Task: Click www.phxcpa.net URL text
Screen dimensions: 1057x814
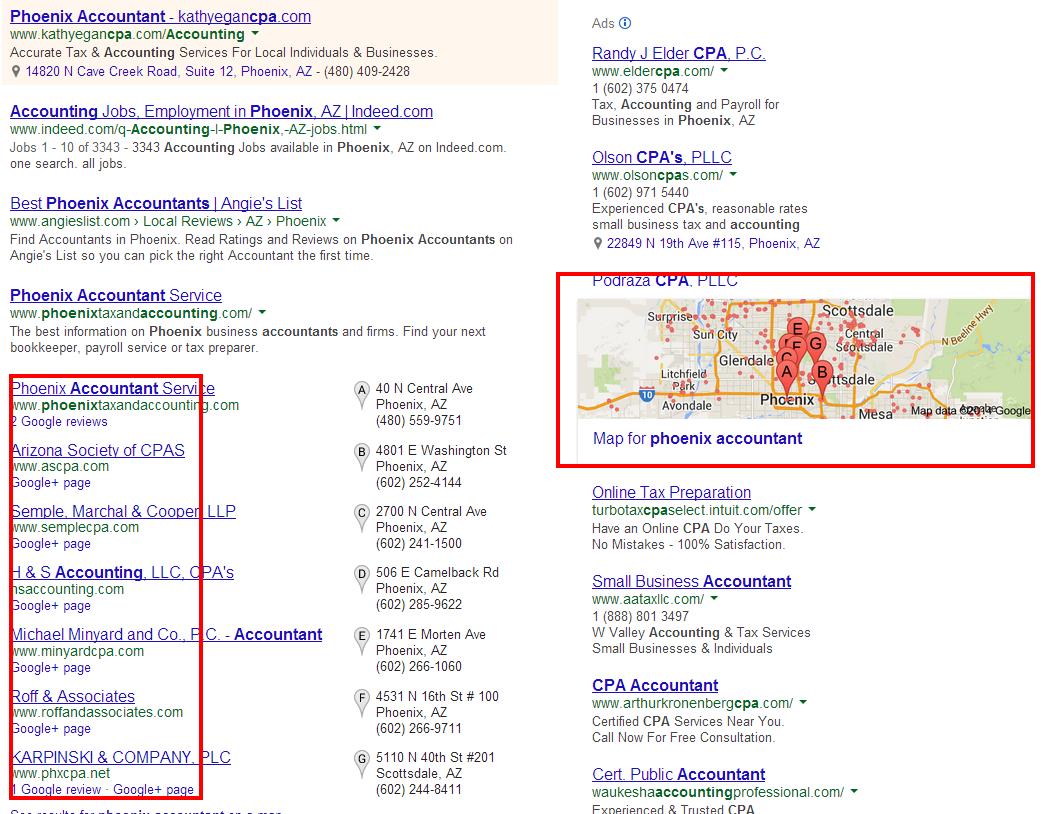Action: point(61,774)
